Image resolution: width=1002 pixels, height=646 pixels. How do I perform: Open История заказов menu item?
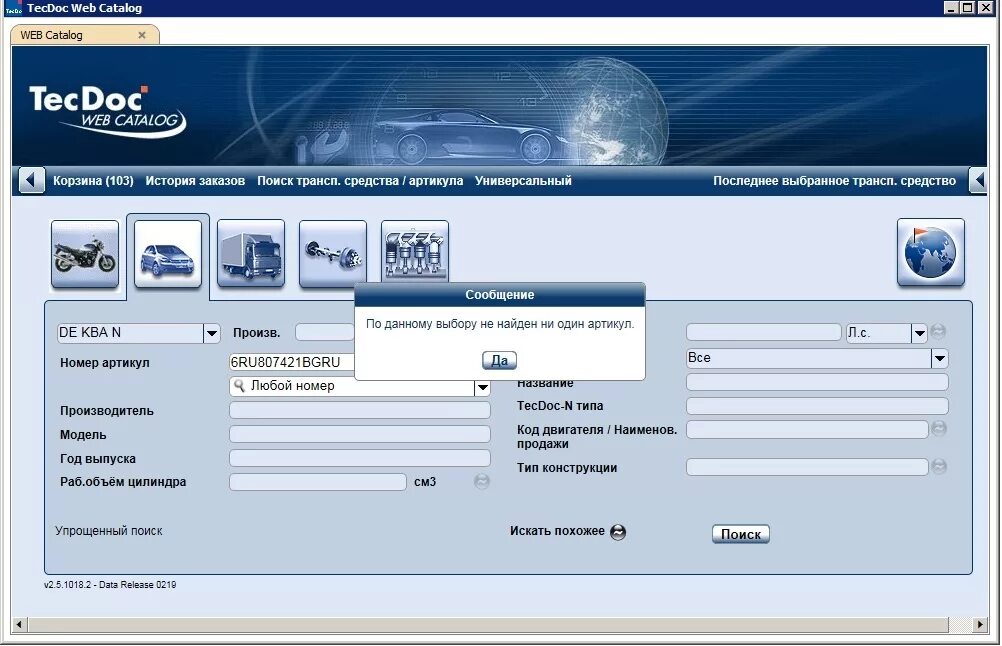195,181
